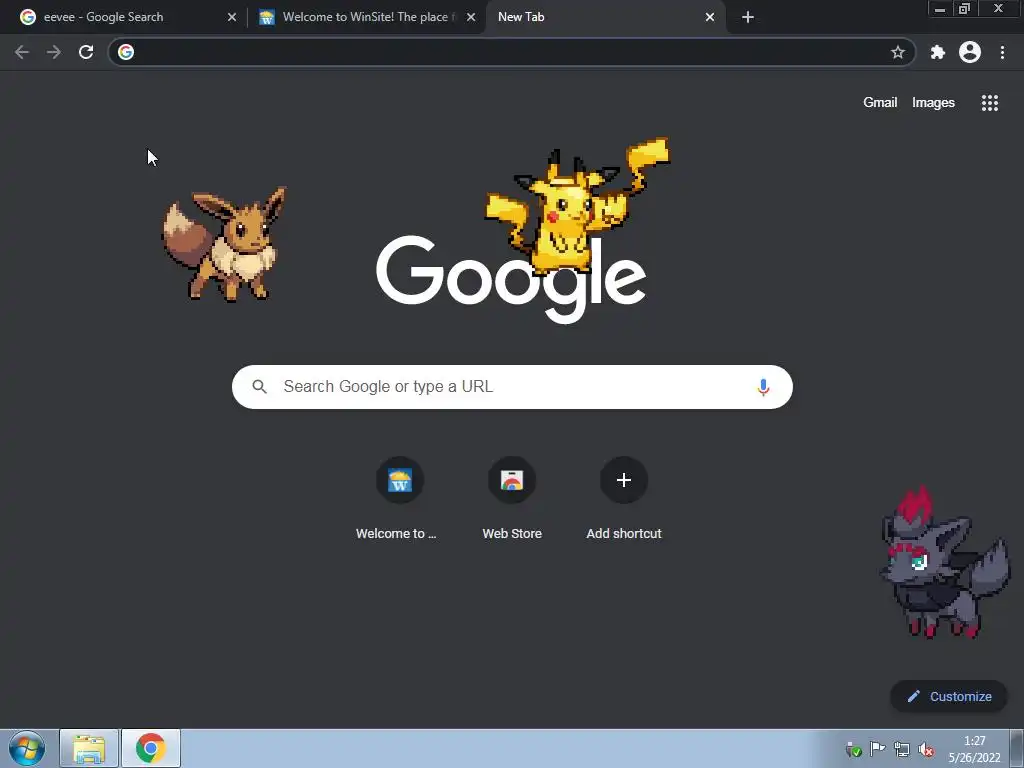Open the Images link
The height and width of the screenshot is (768, 1024).
(x=933, y=103)
